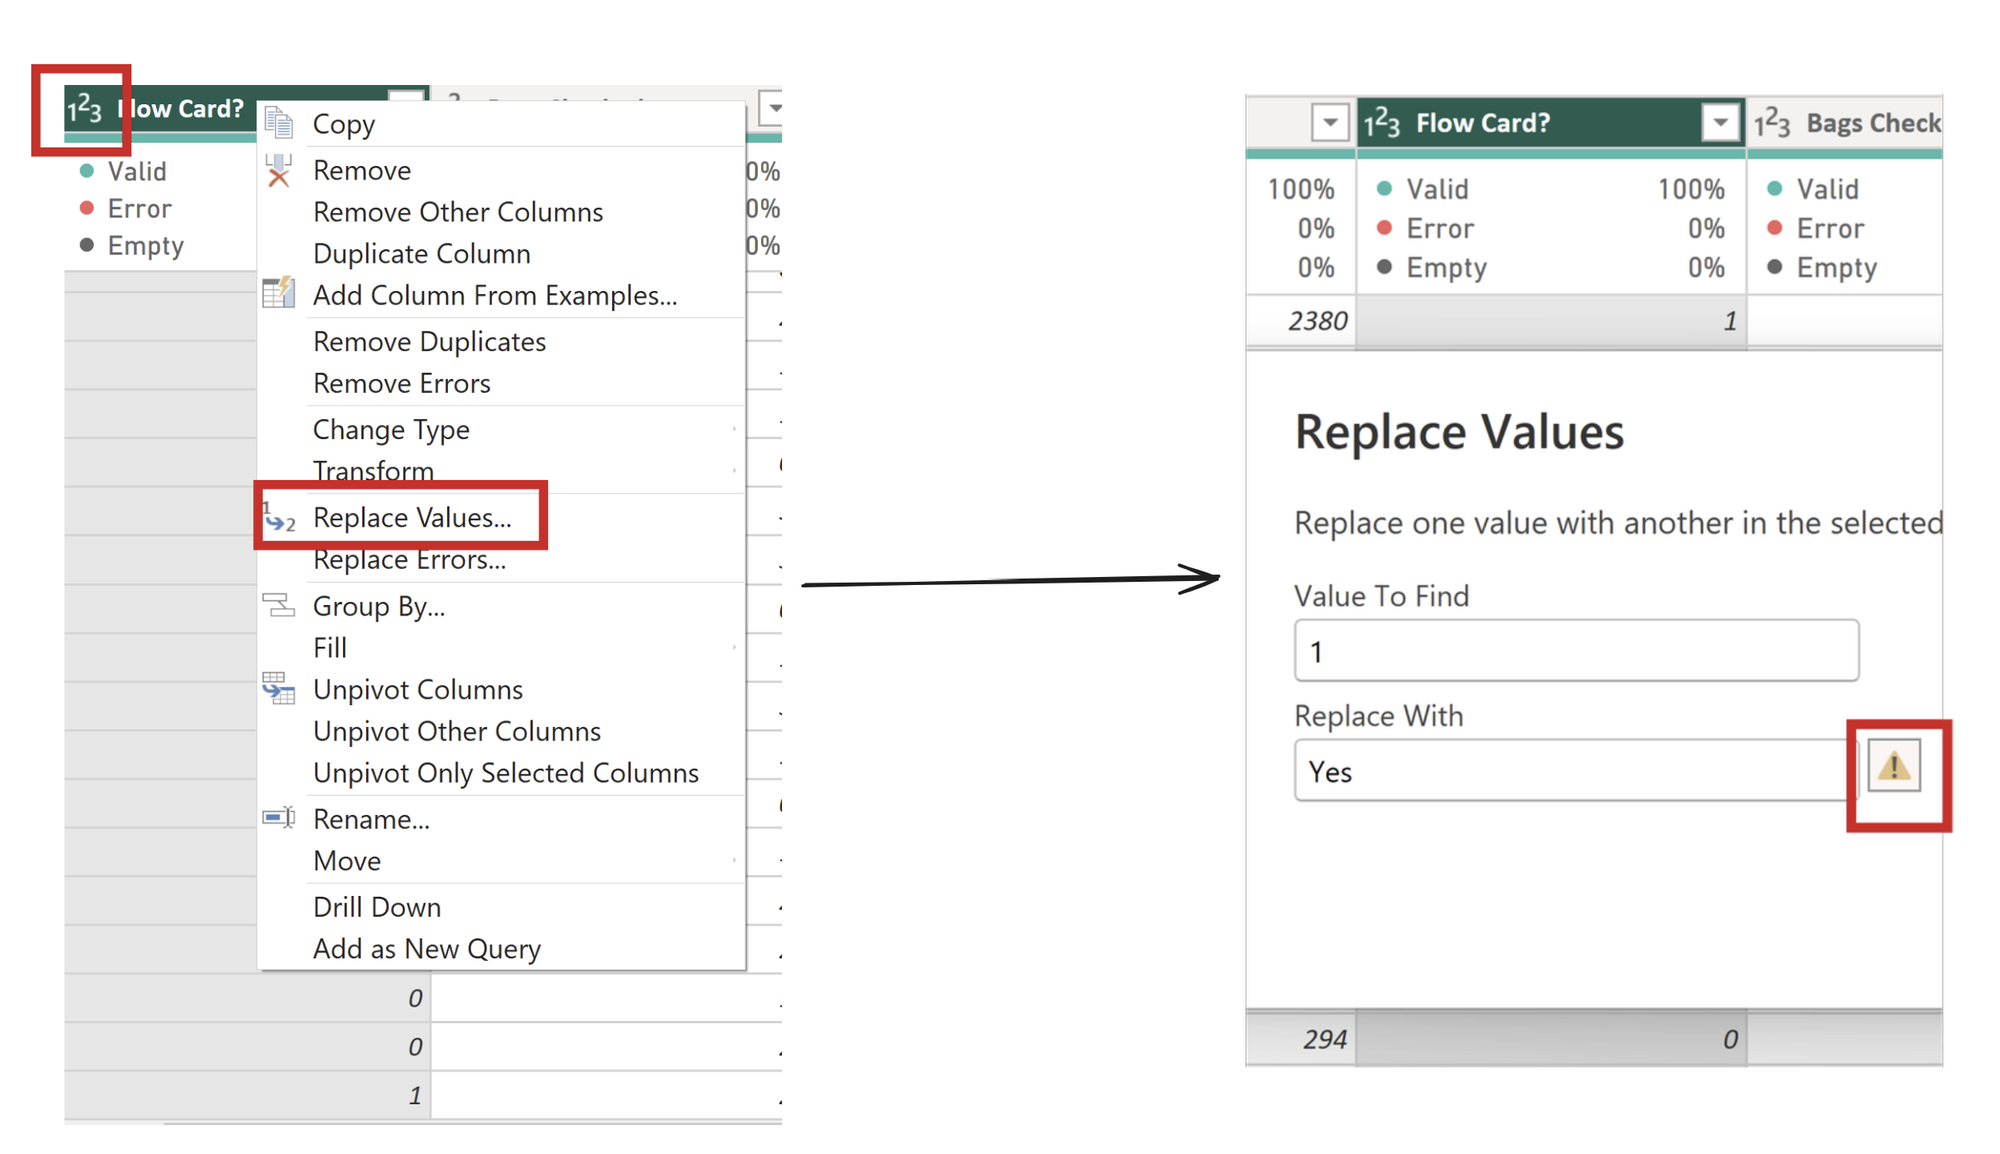Click the Value To Find input field
This screenshot has height=1154, width=2000.
pos(1576,652)
